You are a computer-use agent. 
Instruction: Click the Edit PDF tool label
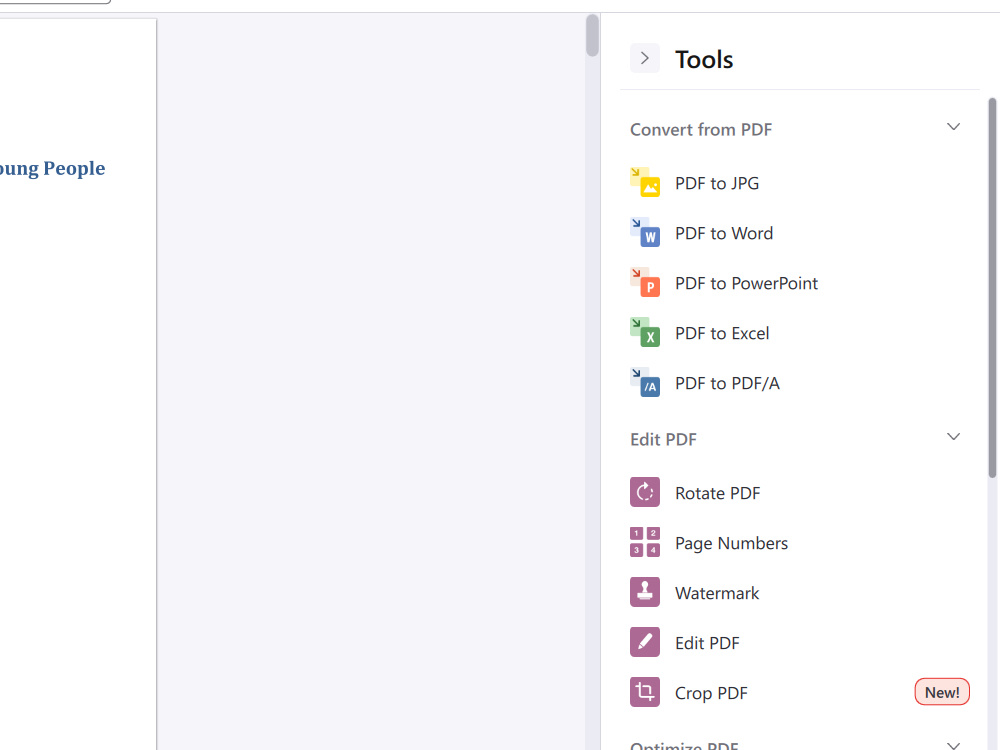pyautogui.click(x=707, y=643)
